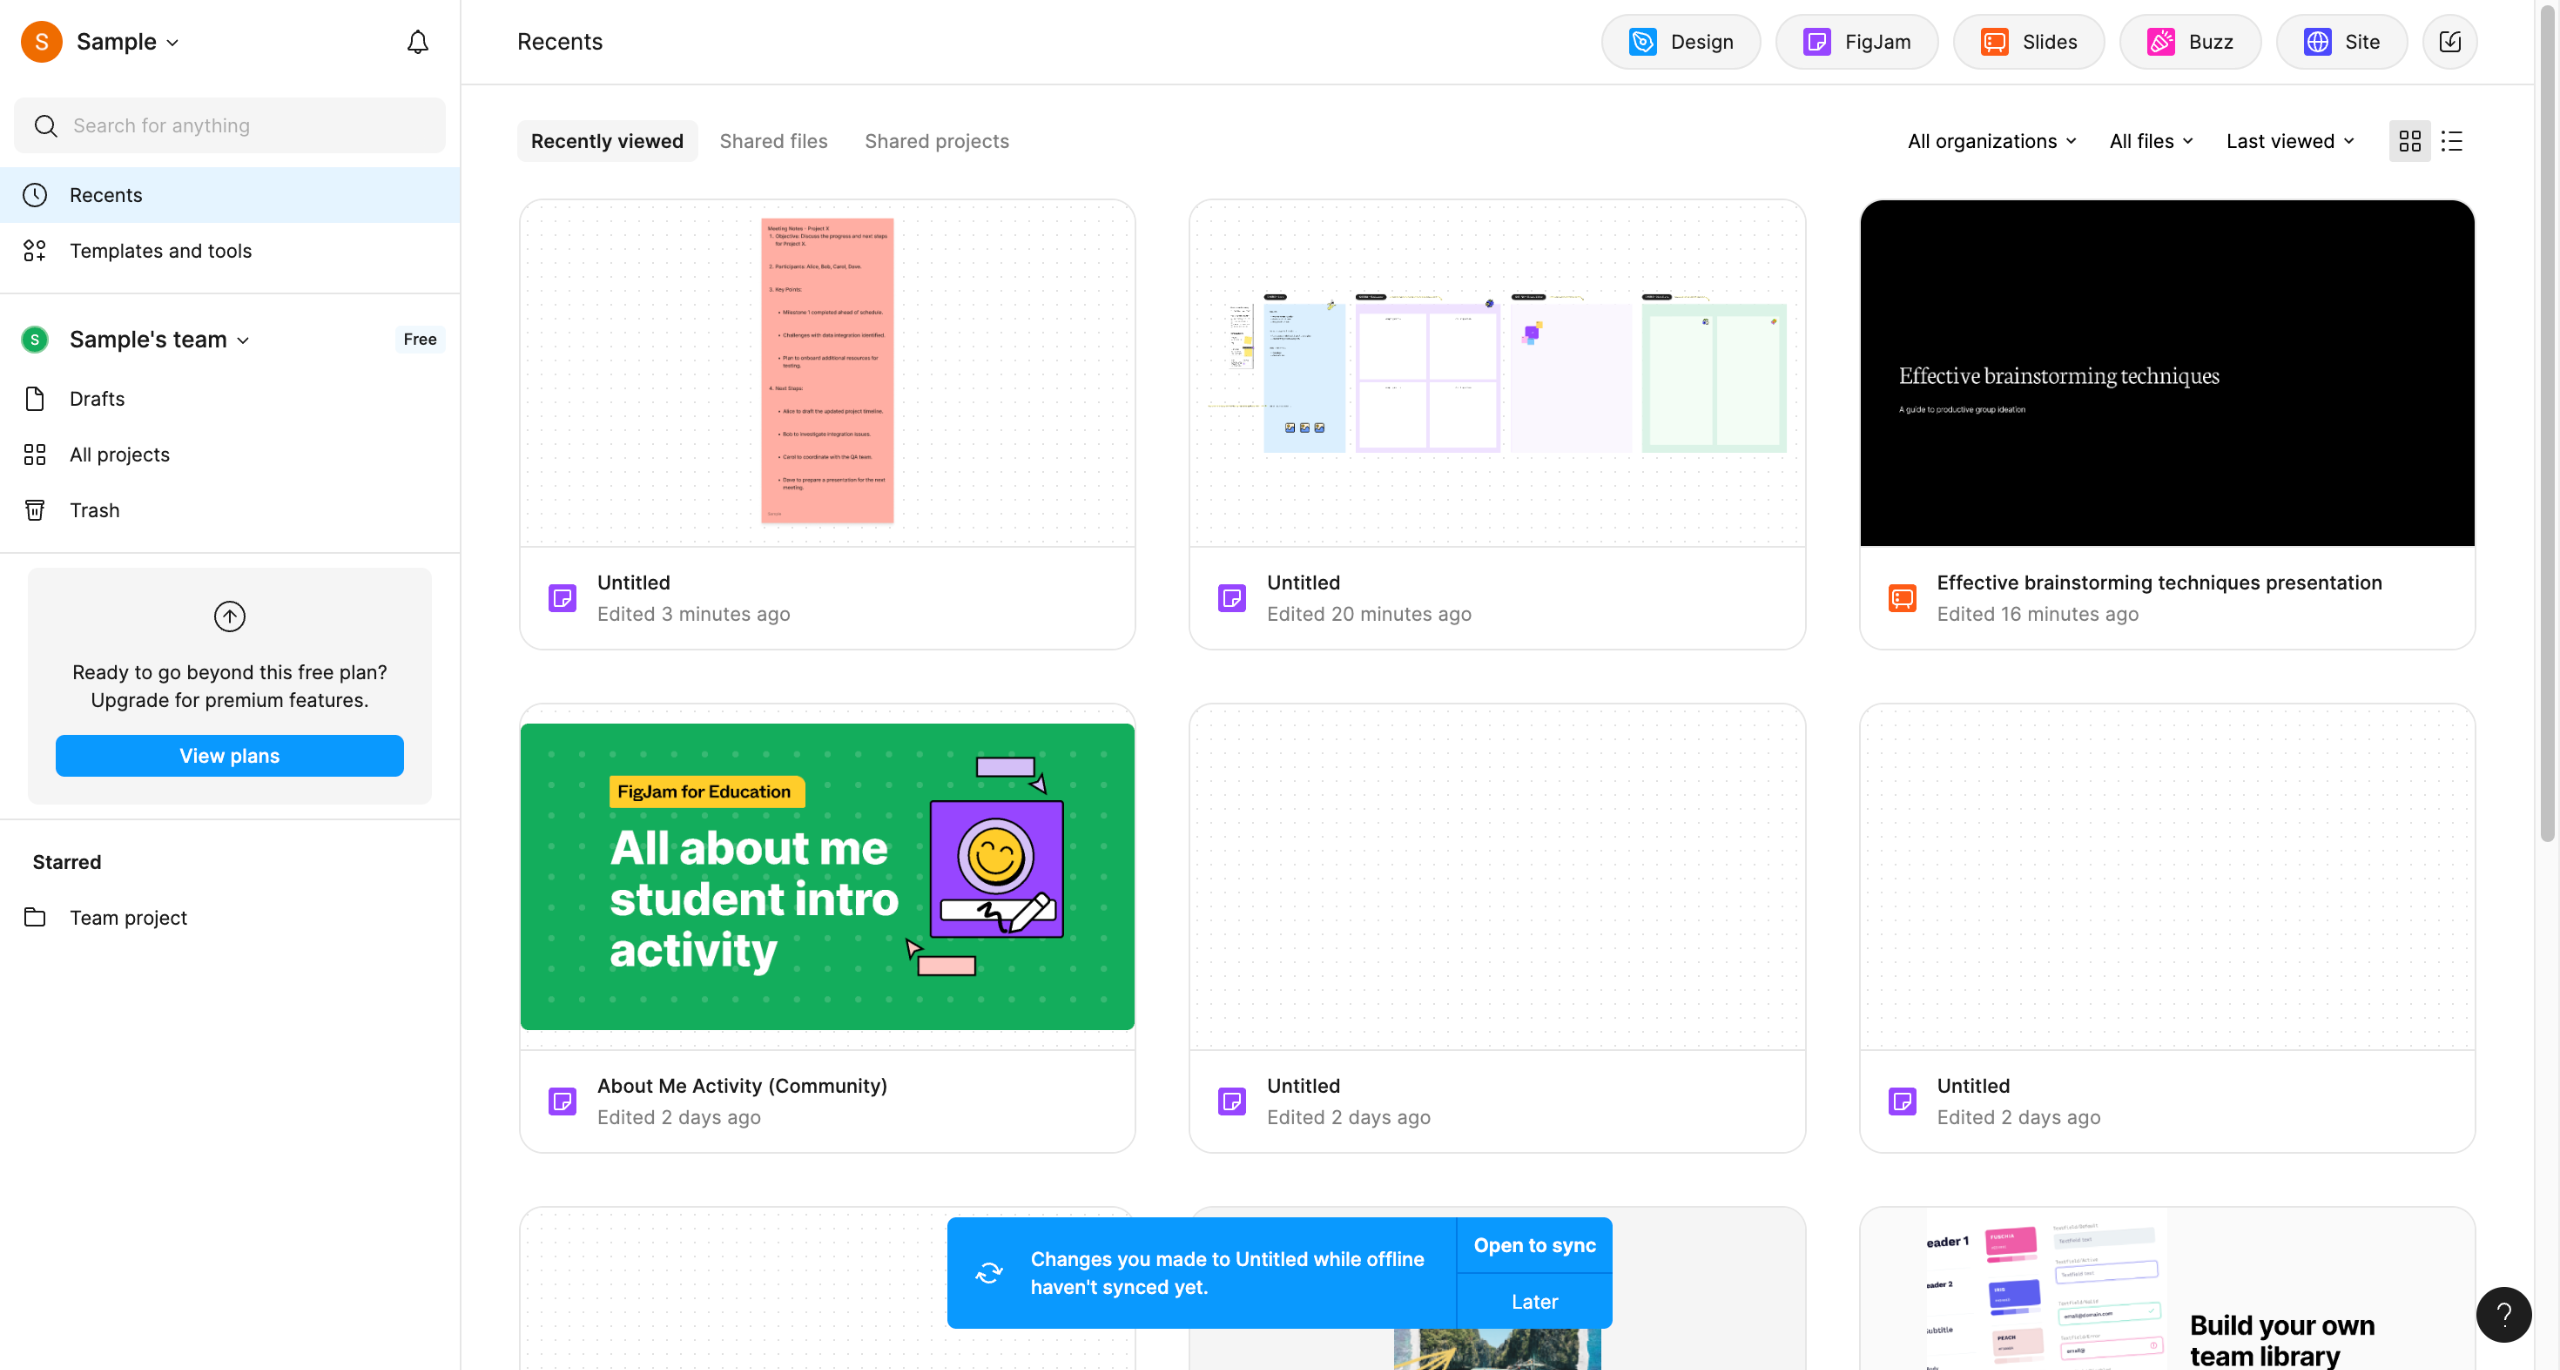Click the Trash icon in sidebar
This screenshot has width=2560, height=1370.
pos(35,510)
